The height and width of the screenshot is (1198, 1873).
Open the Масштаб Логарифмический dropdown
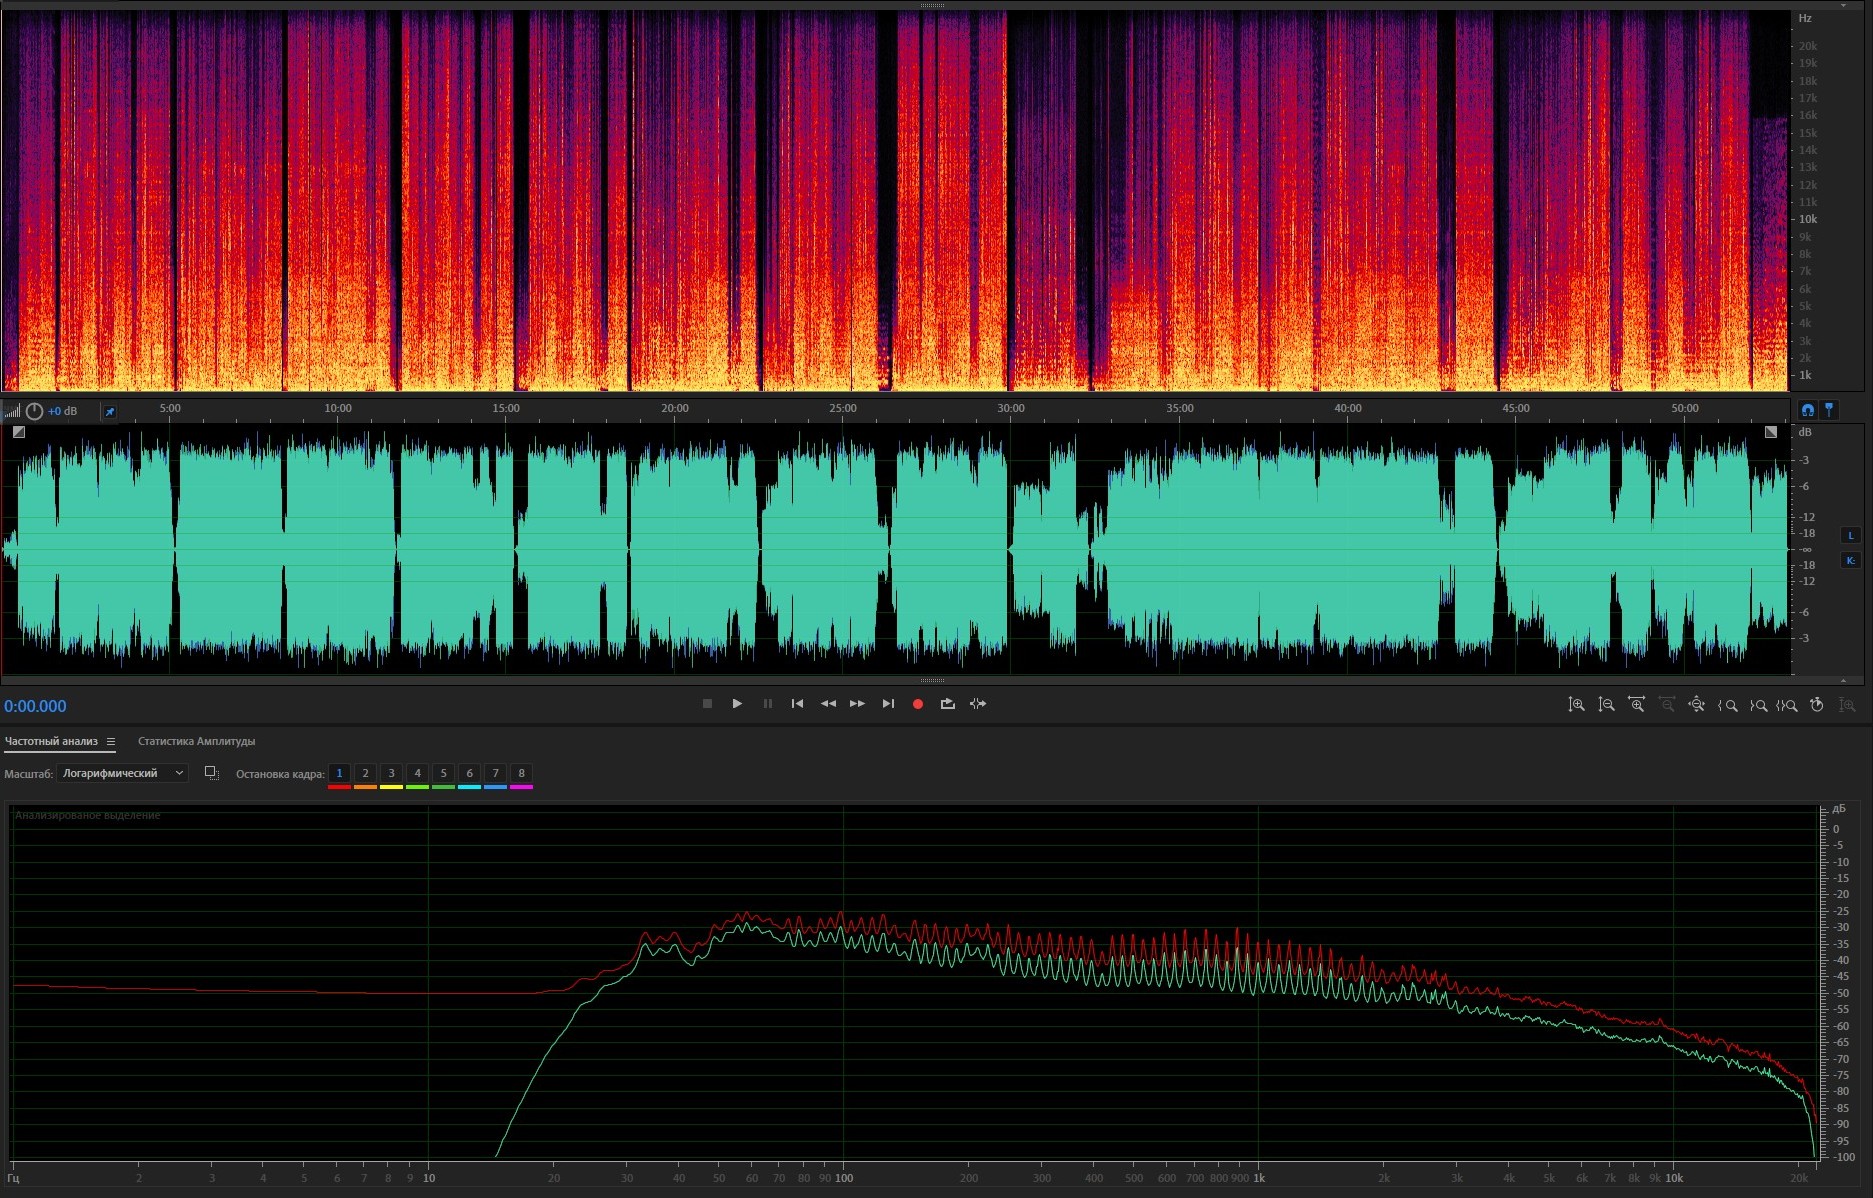pyautogui.click(x=122, y=773)
